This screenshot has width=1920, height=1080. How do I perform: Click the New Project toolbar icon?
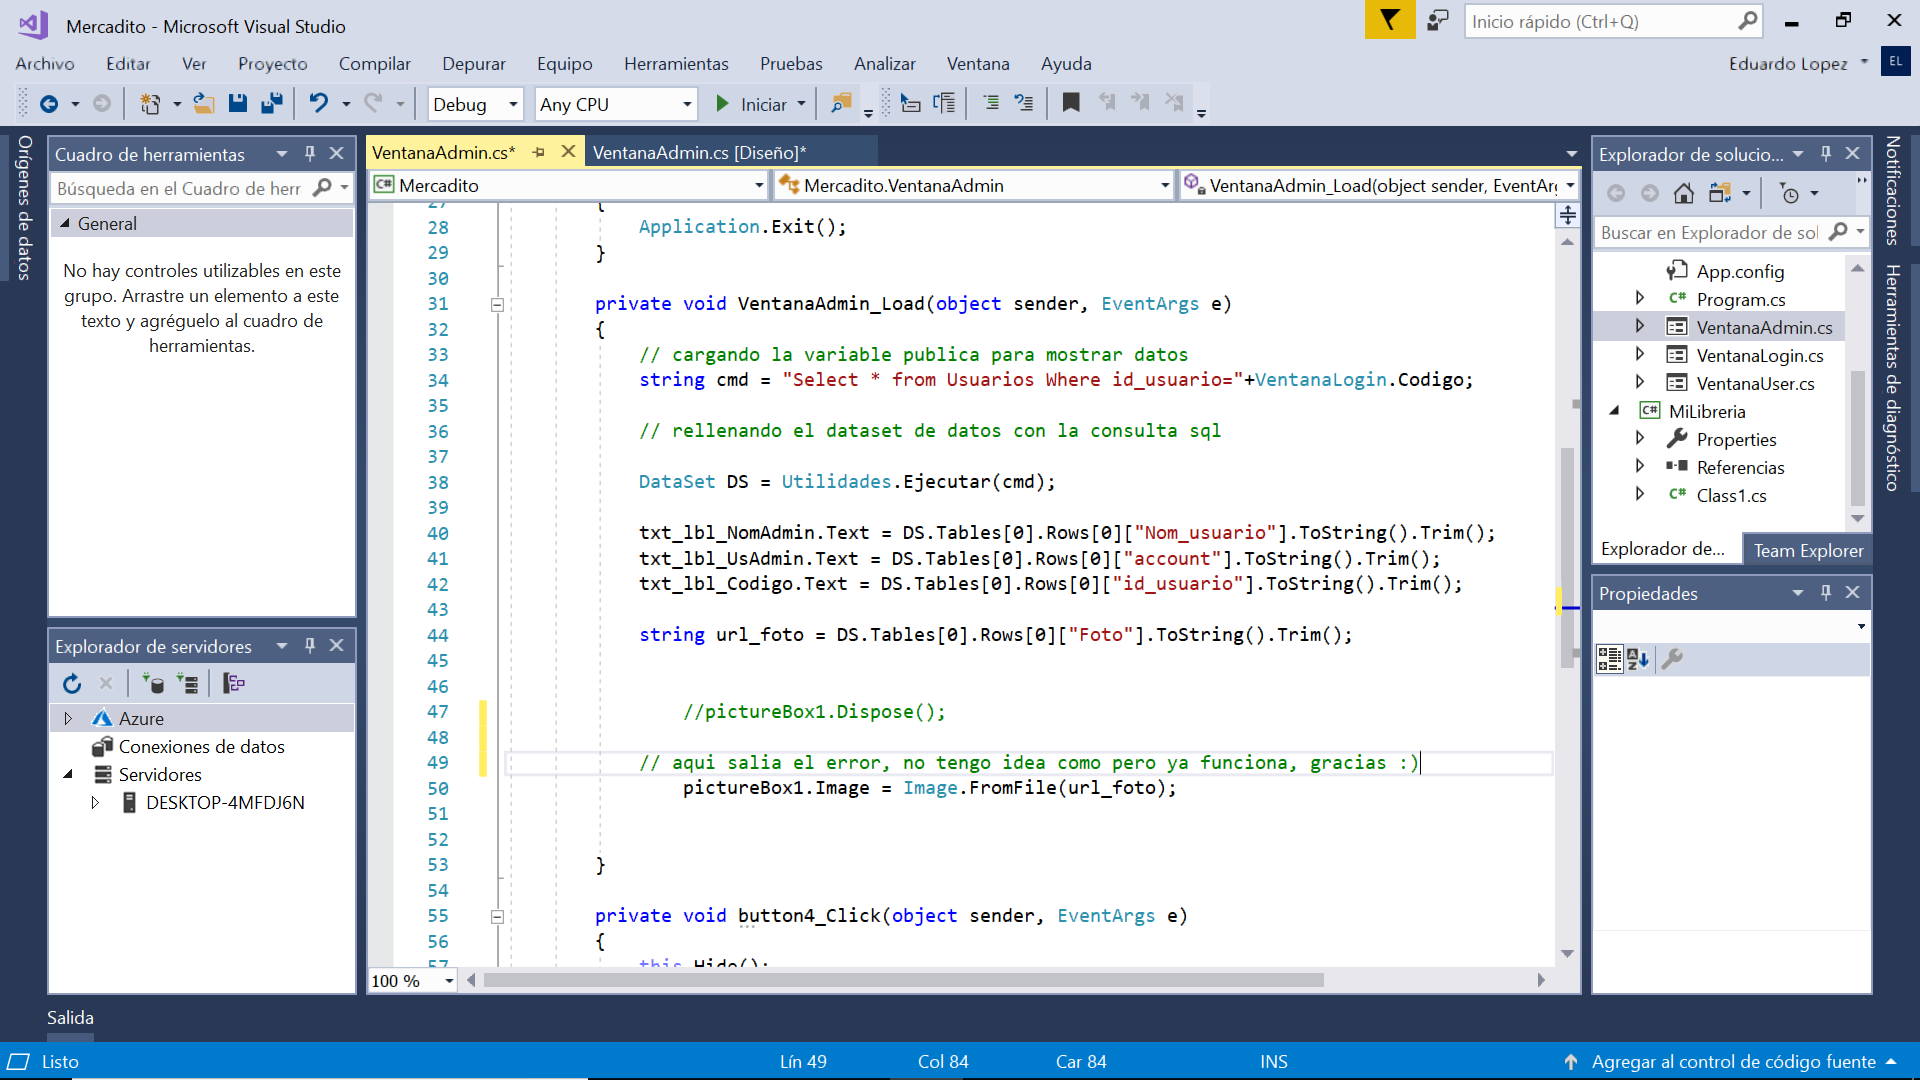click(150, 103)
